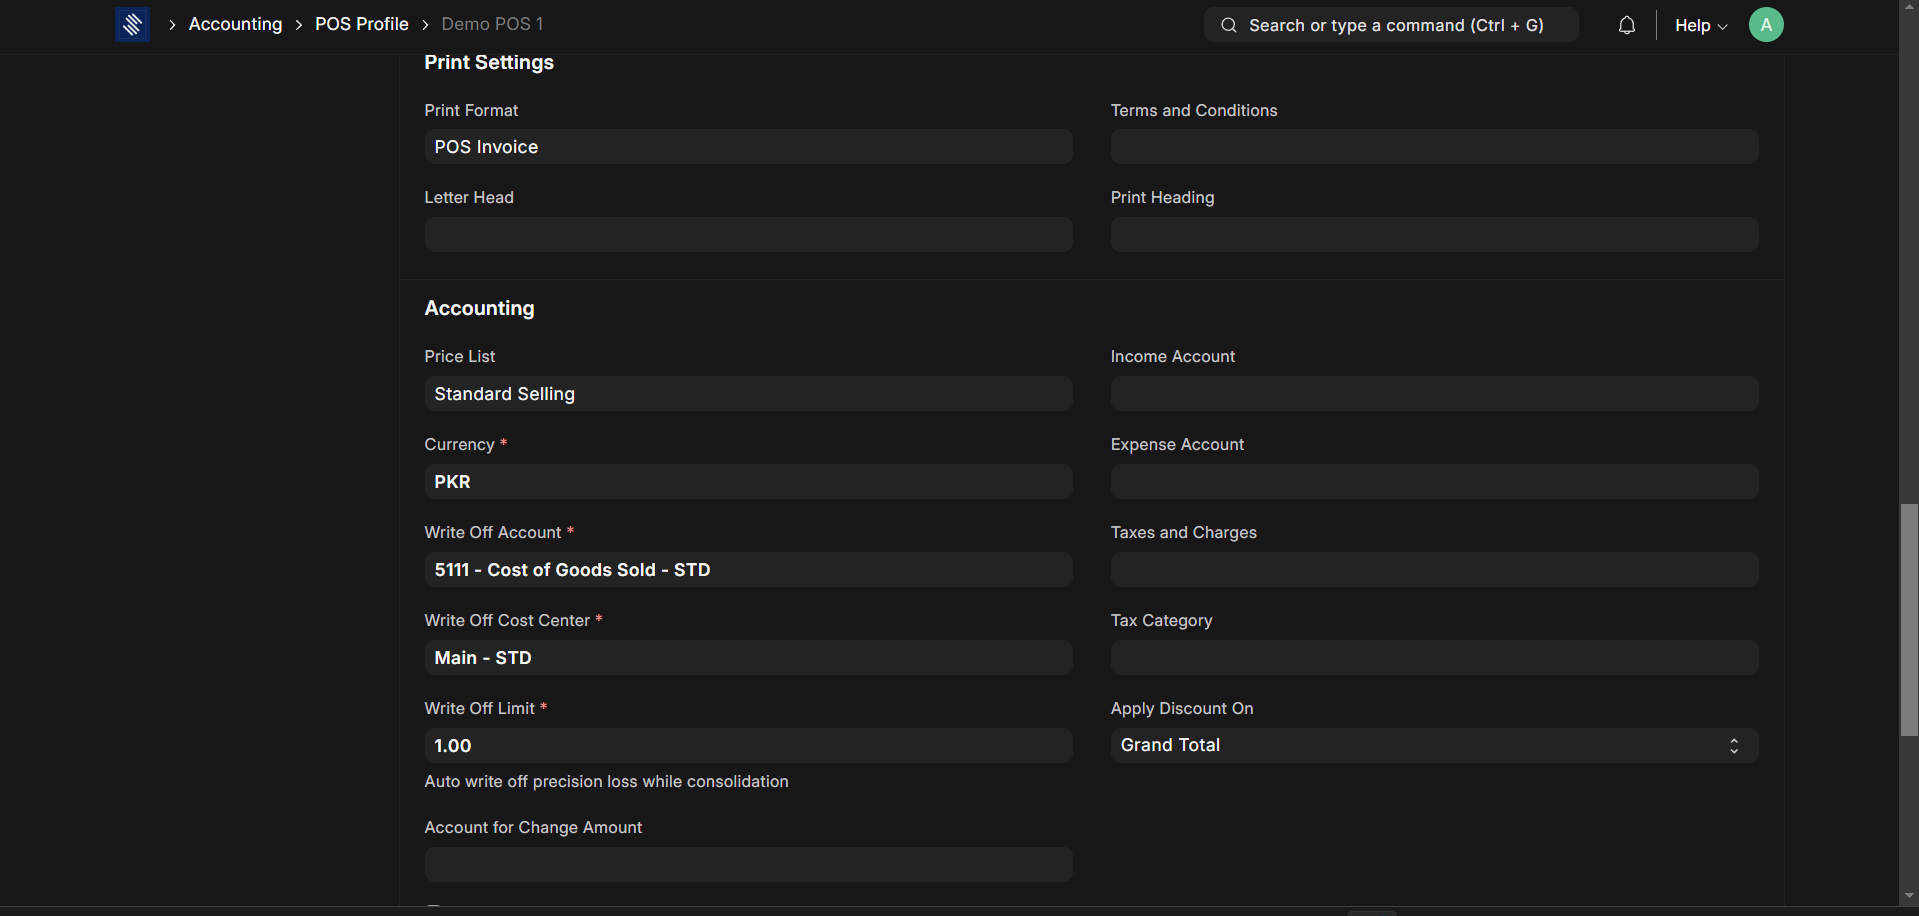Click the search magnifier icon
The width and height of the screenshot is (1919, 916).
point(1228,25)
